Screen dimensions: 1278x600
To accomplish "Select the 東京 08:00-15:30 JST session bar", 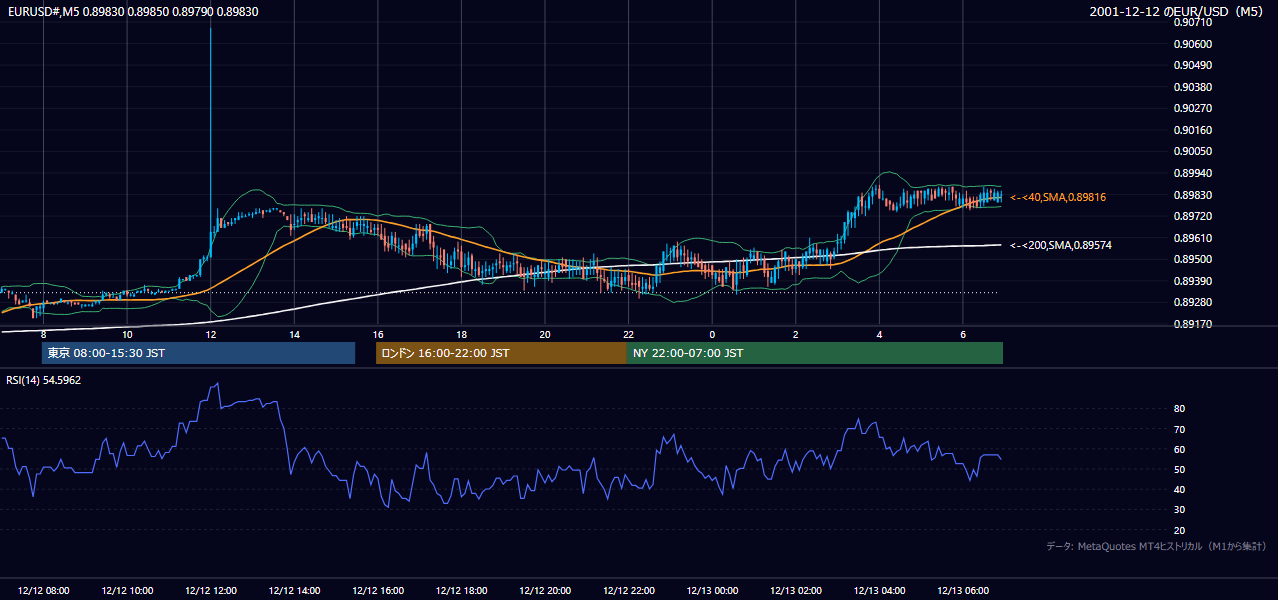I will [198, 353].
